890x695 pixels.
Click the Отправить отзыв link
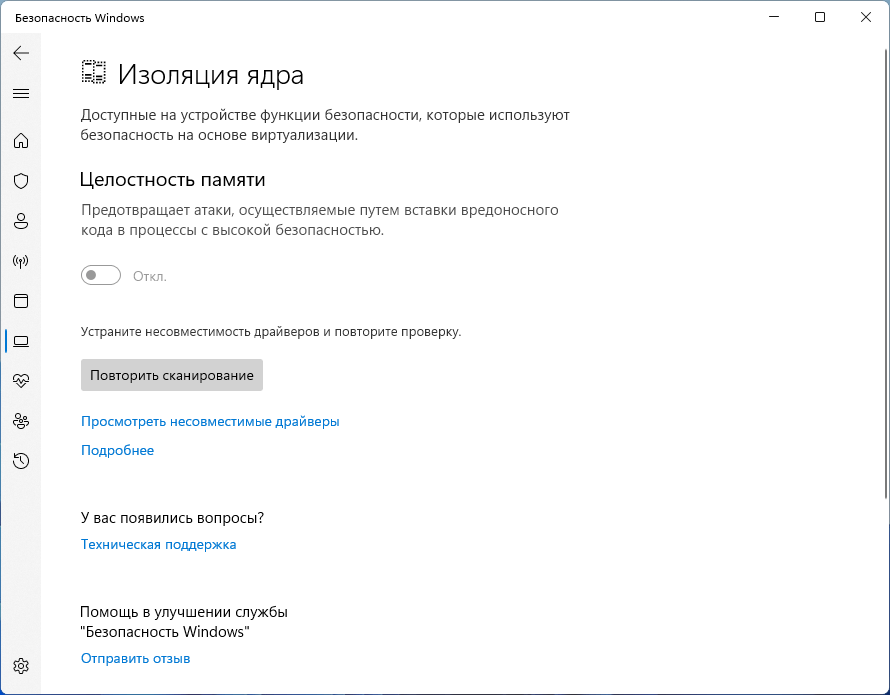135,659
